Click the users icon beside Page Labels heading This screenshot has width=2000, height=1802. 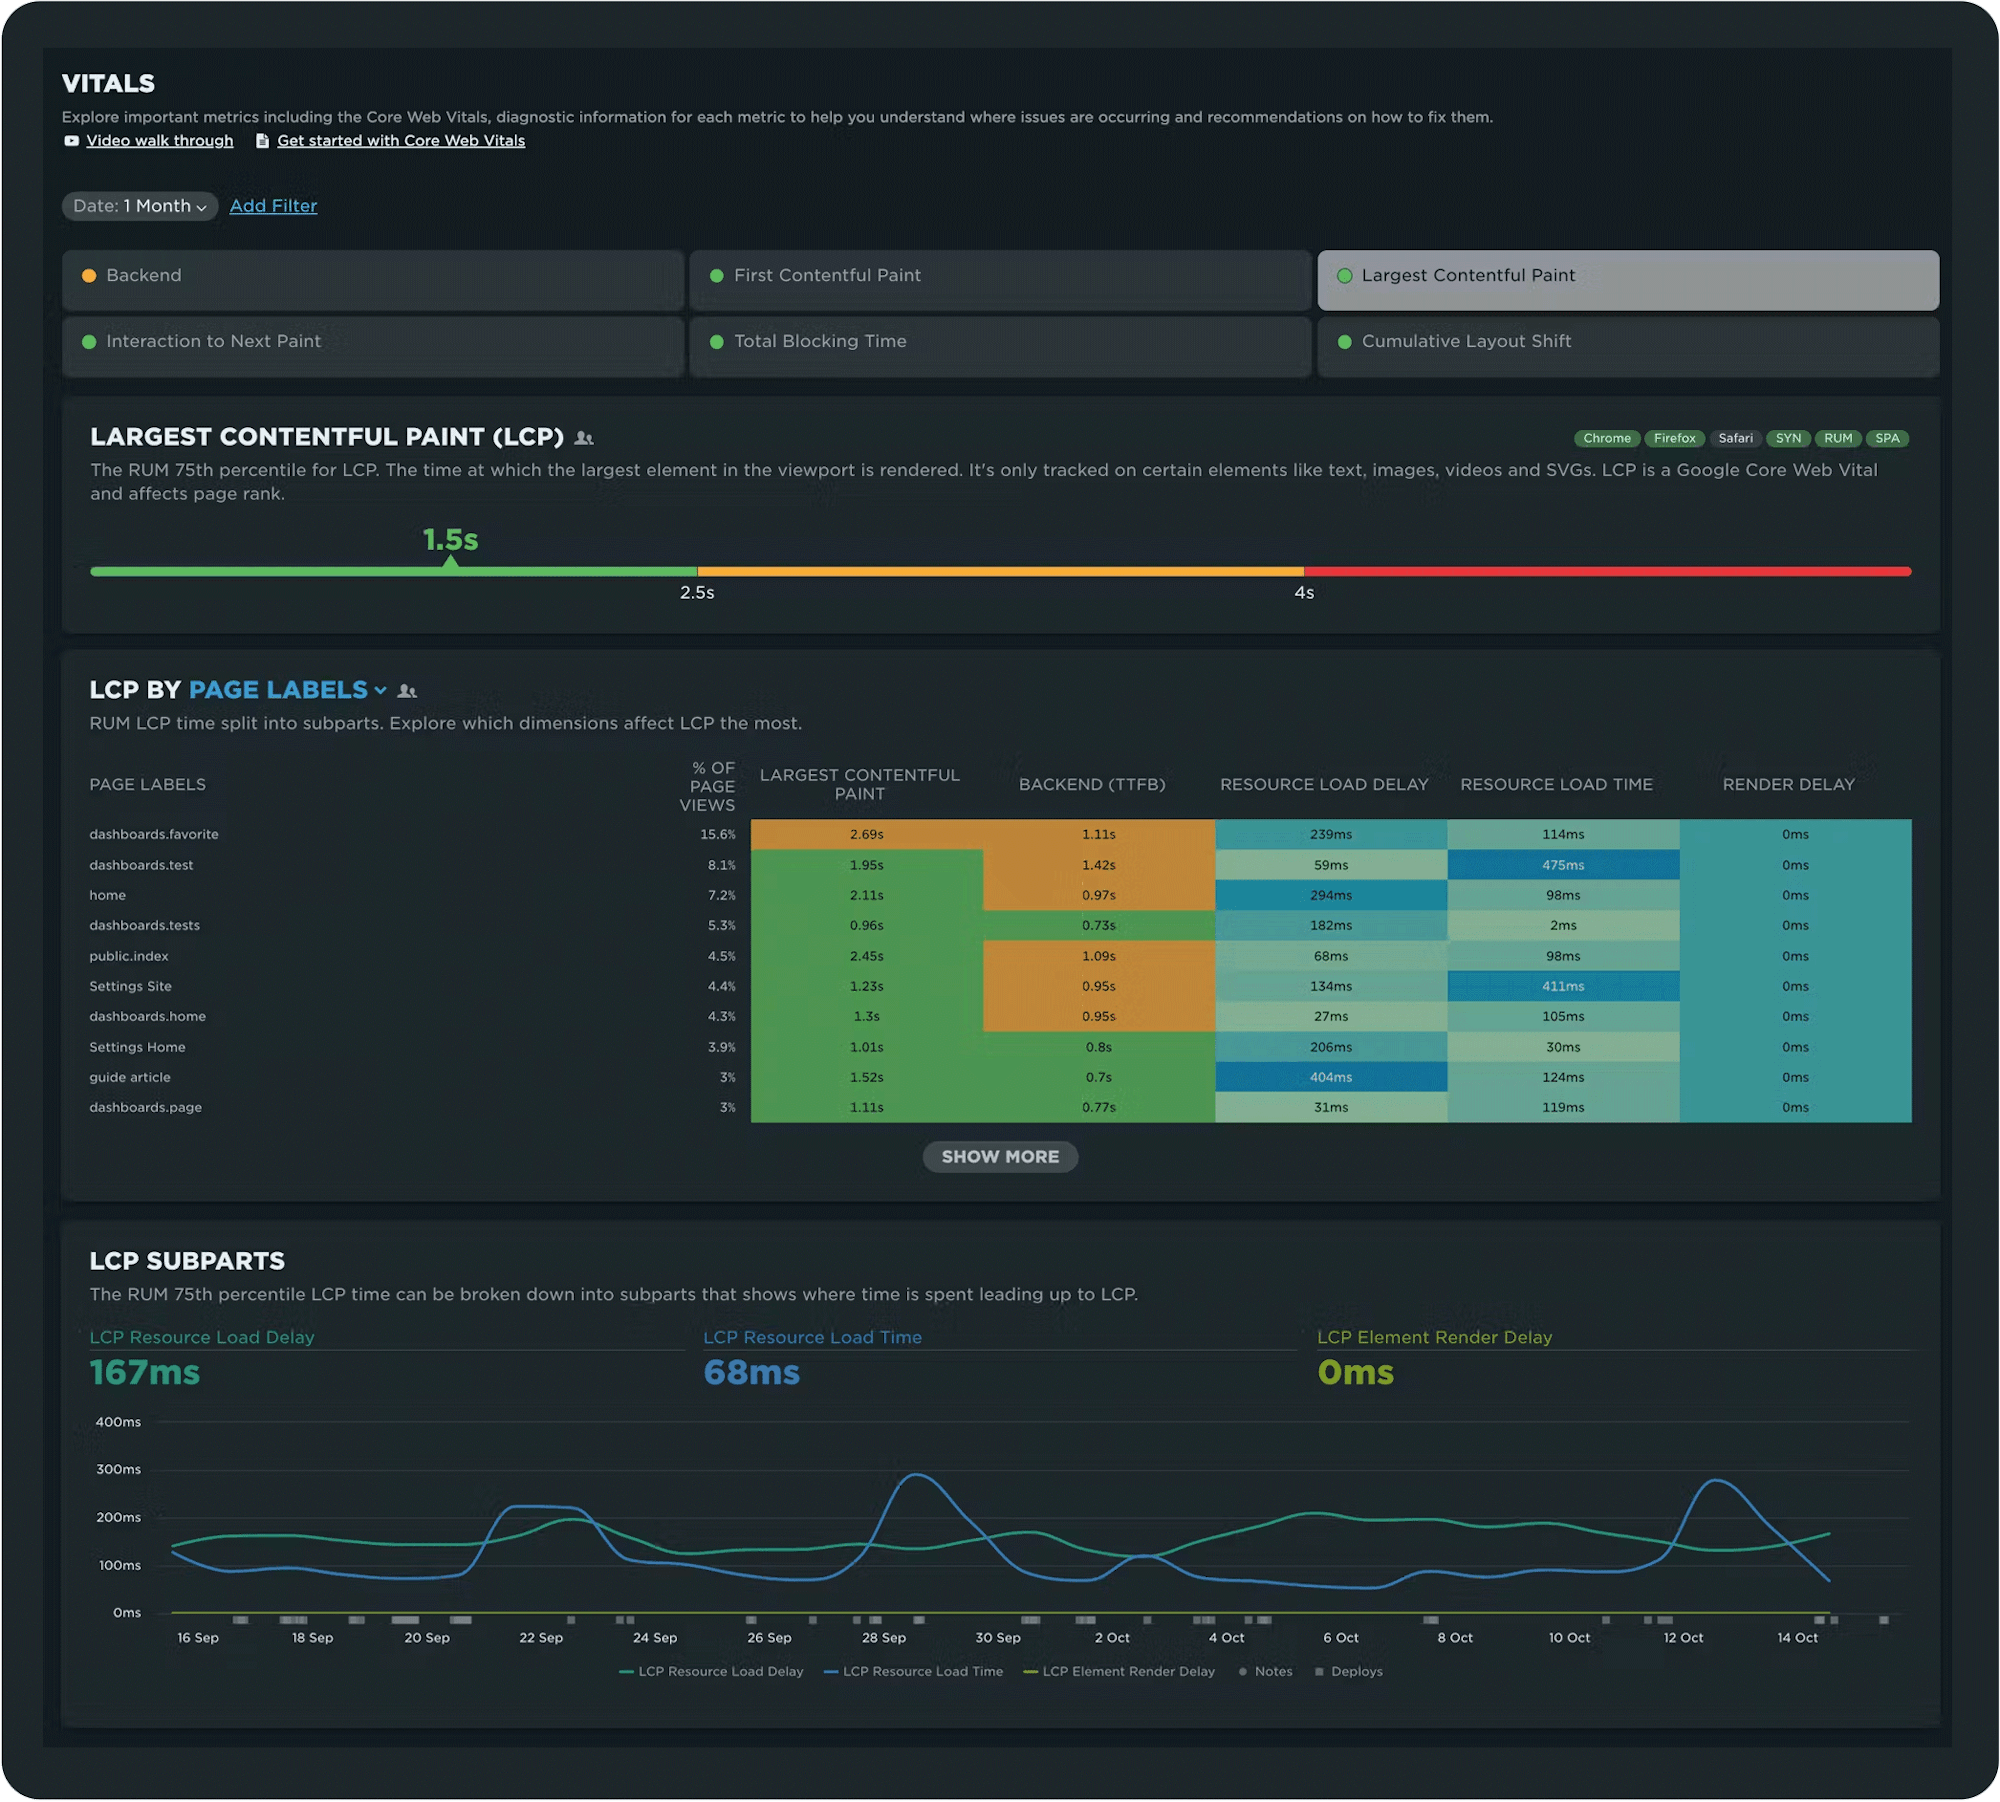pyautogui.click(x=407, y=691)
